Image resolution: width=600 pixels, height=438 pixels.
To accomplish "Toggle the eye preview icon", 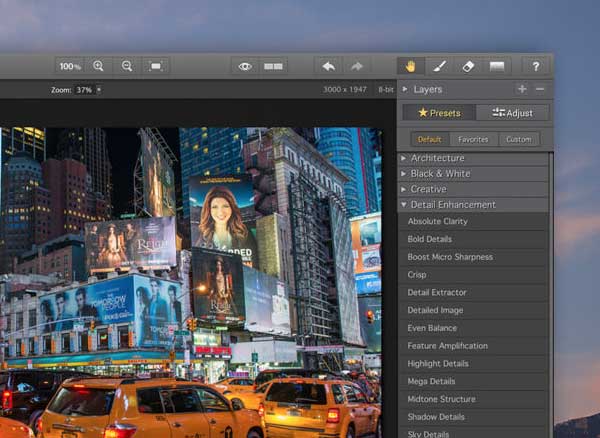I will coord(245,67).
